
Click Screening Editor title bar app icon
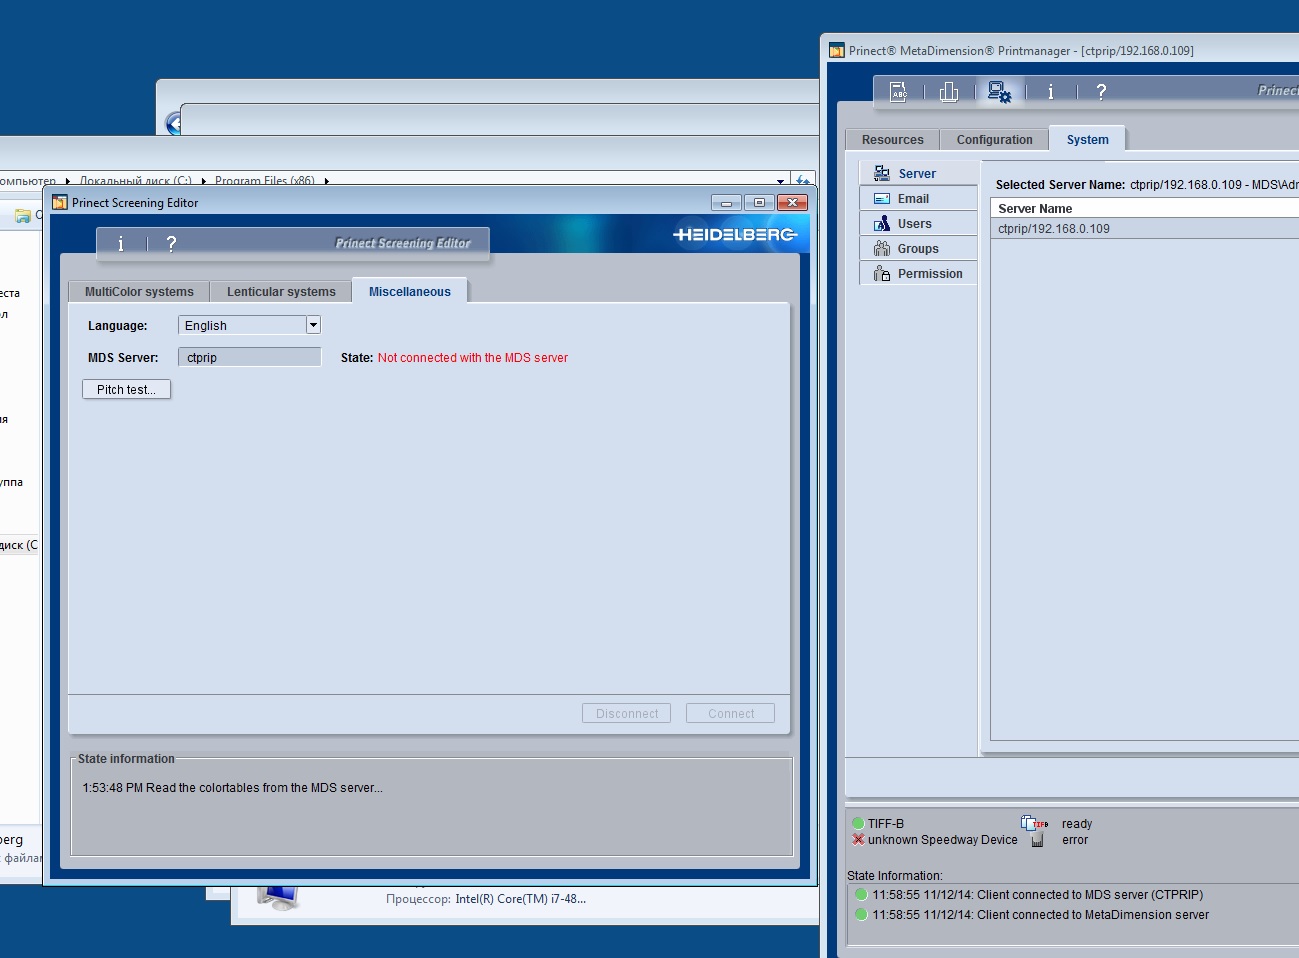(59, 202)
